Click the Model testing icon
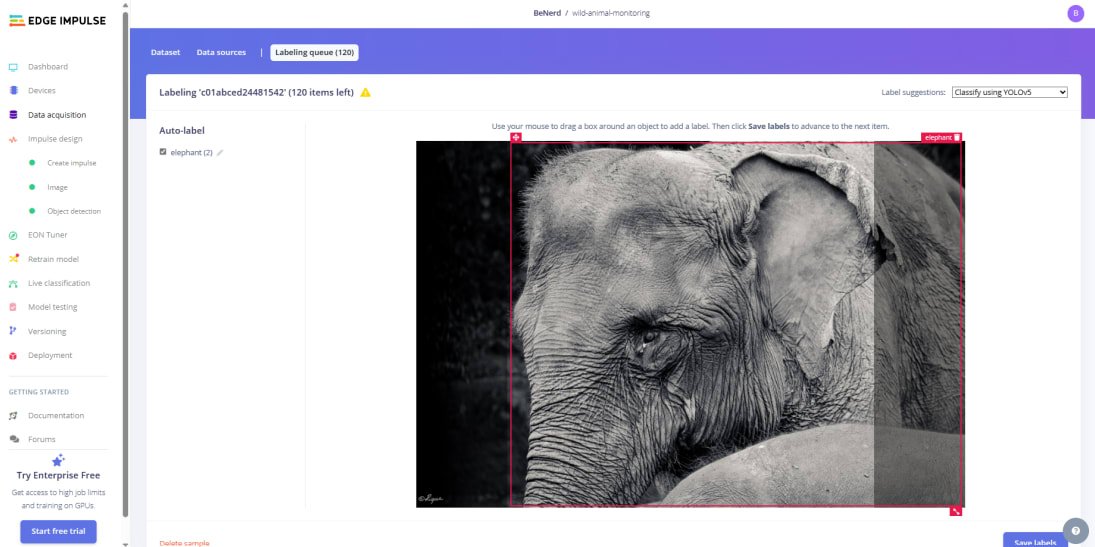 coord(13,307)
